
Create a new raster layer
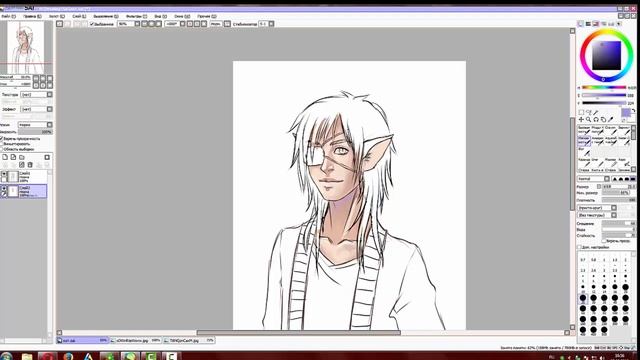(5, 157)
